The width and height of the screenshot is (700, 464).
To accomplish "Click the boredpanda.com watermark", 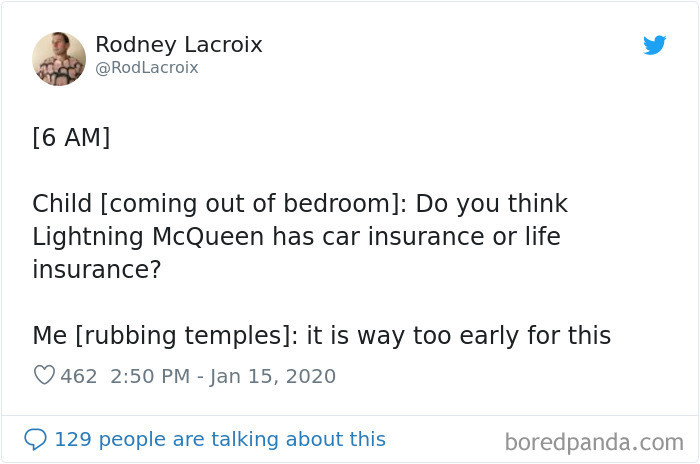I will (594, 441).
